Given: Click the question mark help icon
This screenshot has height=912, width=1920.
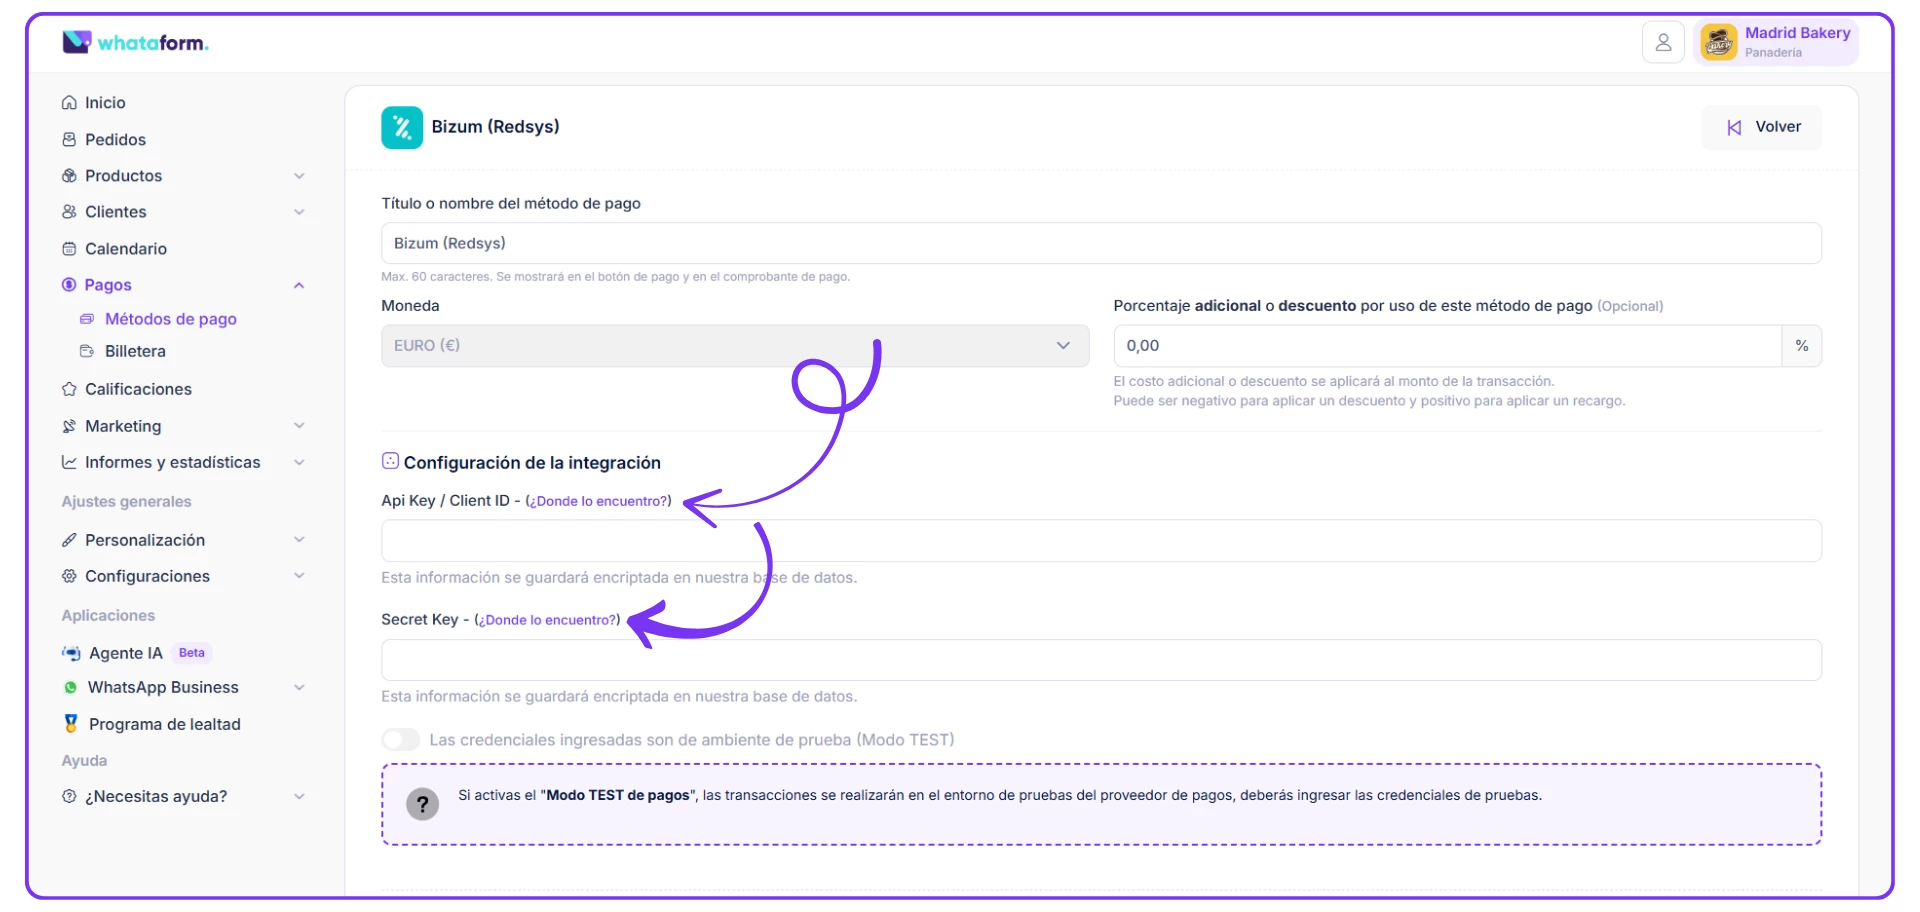Looking at the screenshot, I should (x=422, y=804).
